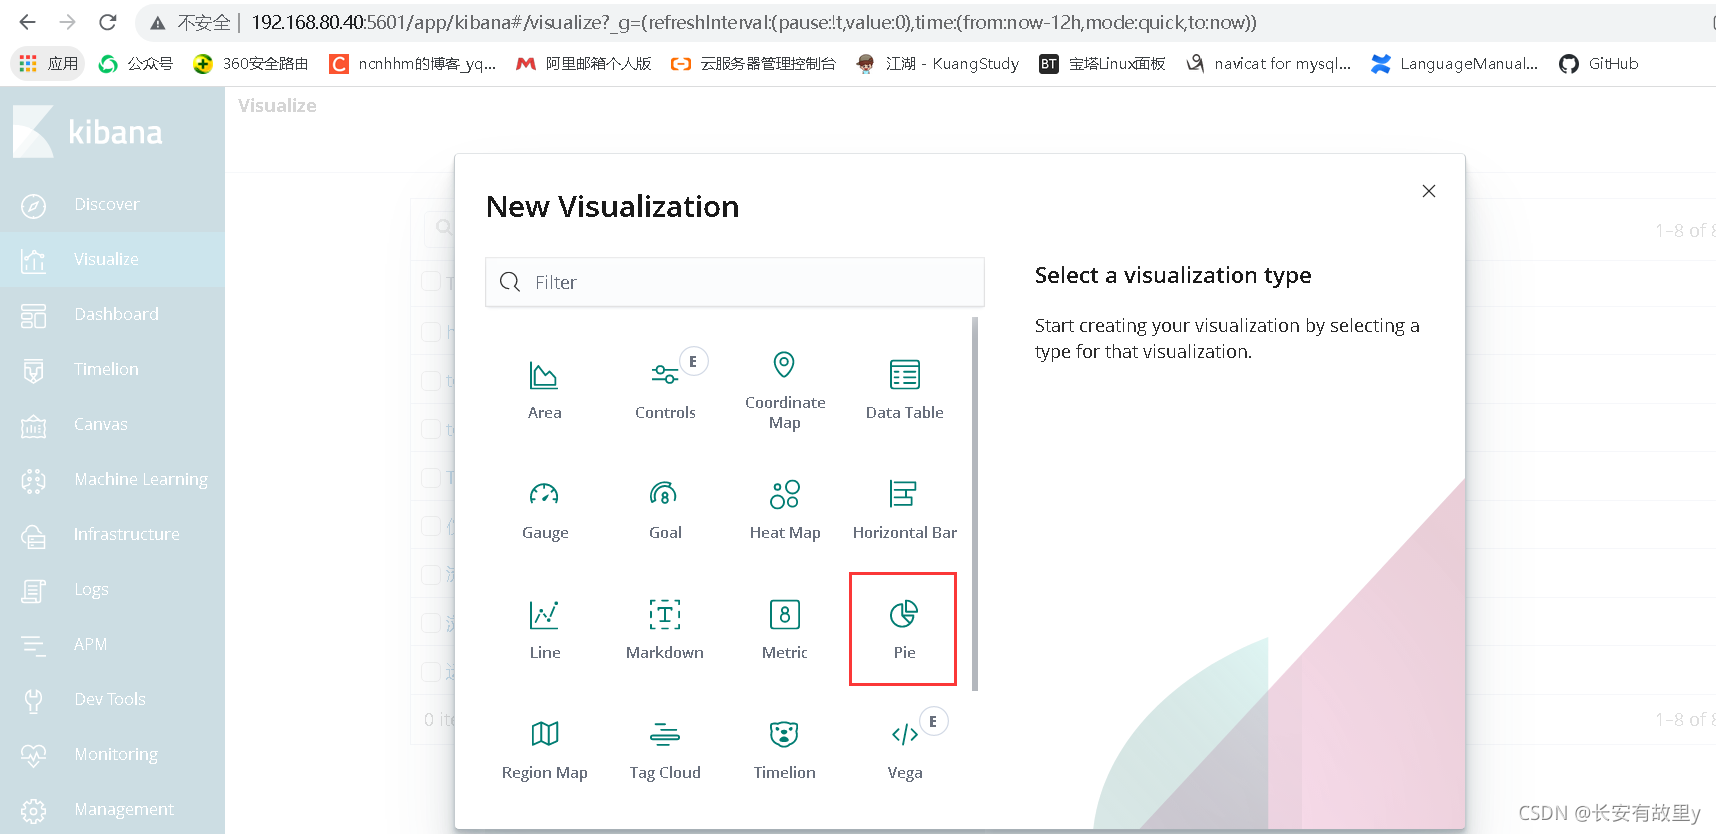Open Dev Tools in the sidebar
The width and height of the screenshot is (1716, 834).
(x=112, y=699)
